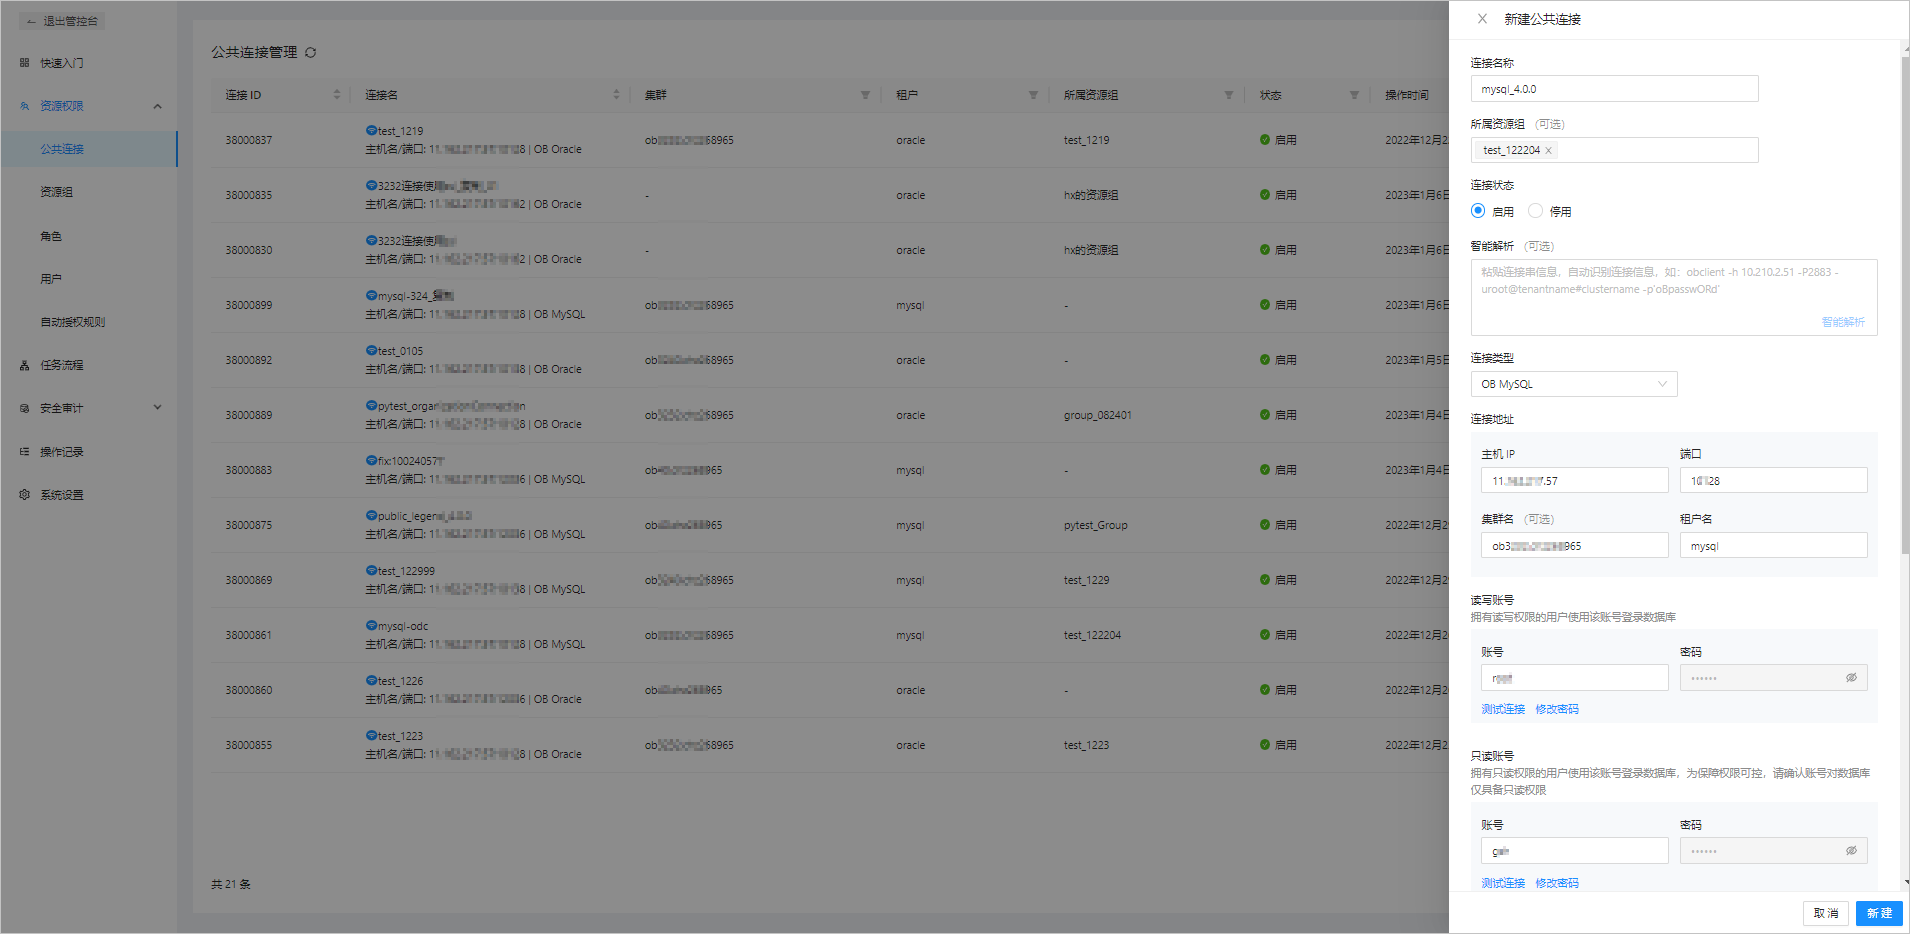The image size is (1910, 934).
Task: Open the 租户 column filter icon
Action: 1033,95
